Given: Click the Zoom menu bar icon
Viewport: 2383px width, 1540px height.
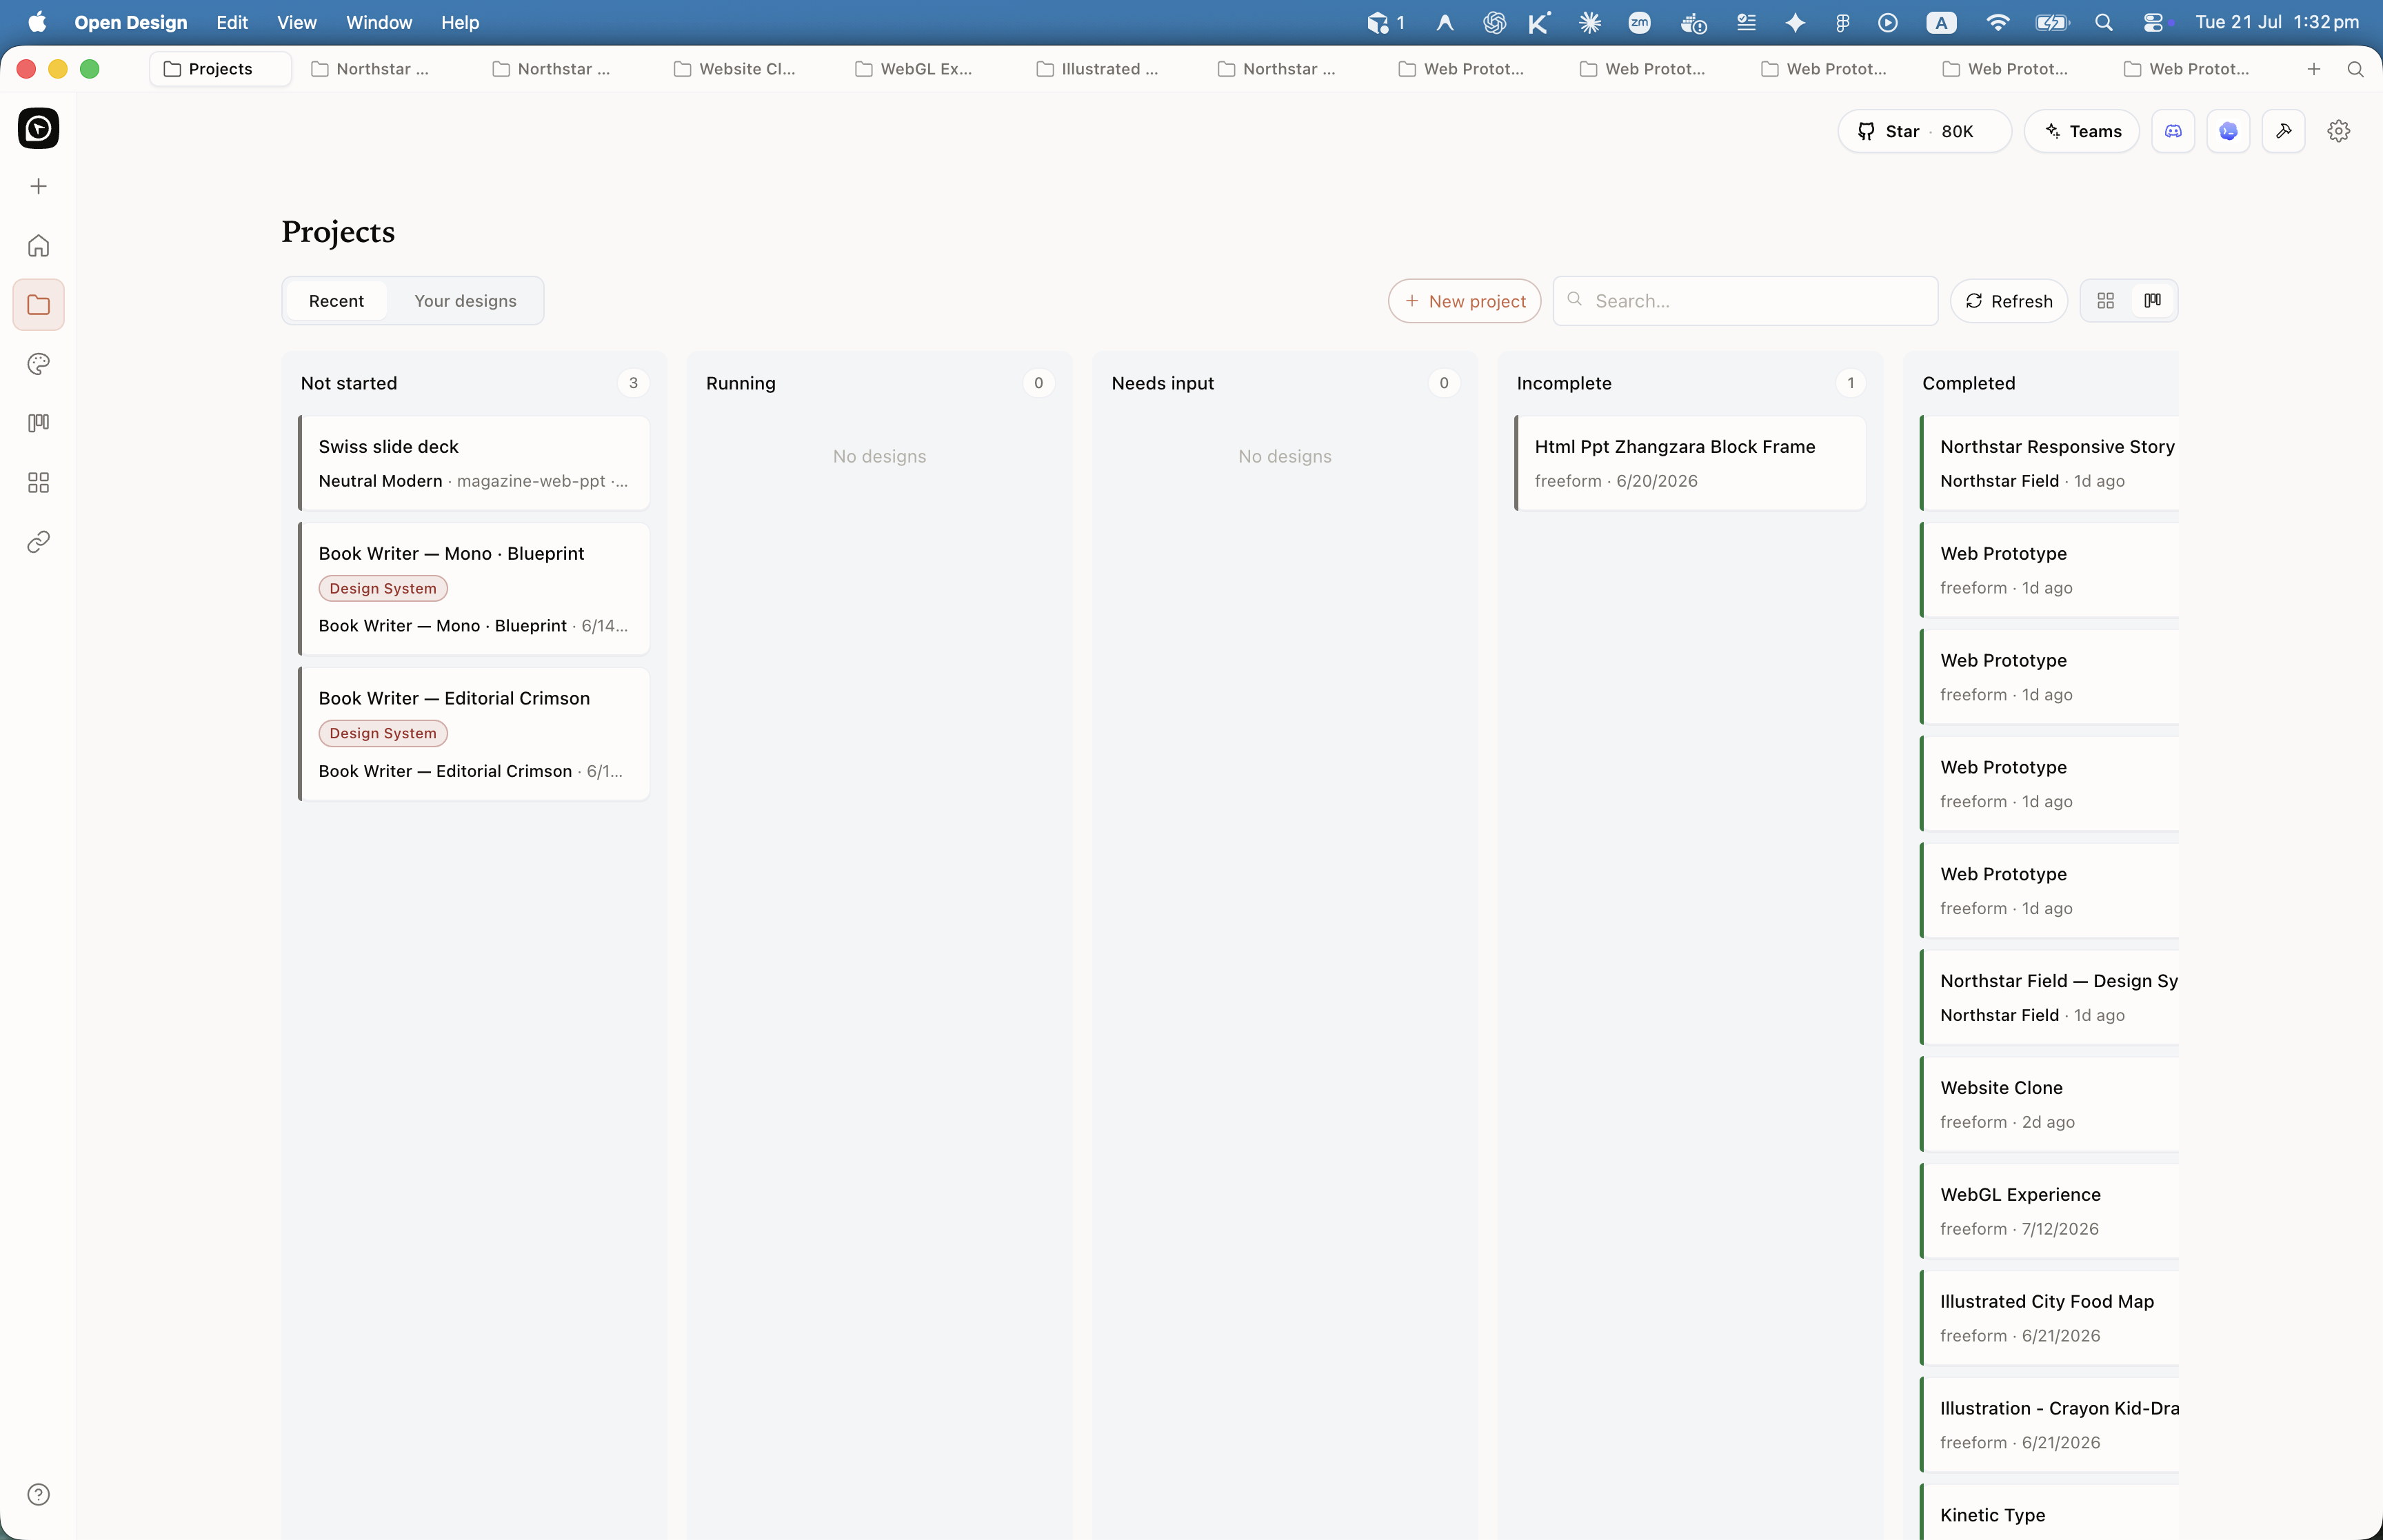Looking at the screenshot, I should [x=1639, y=22].
